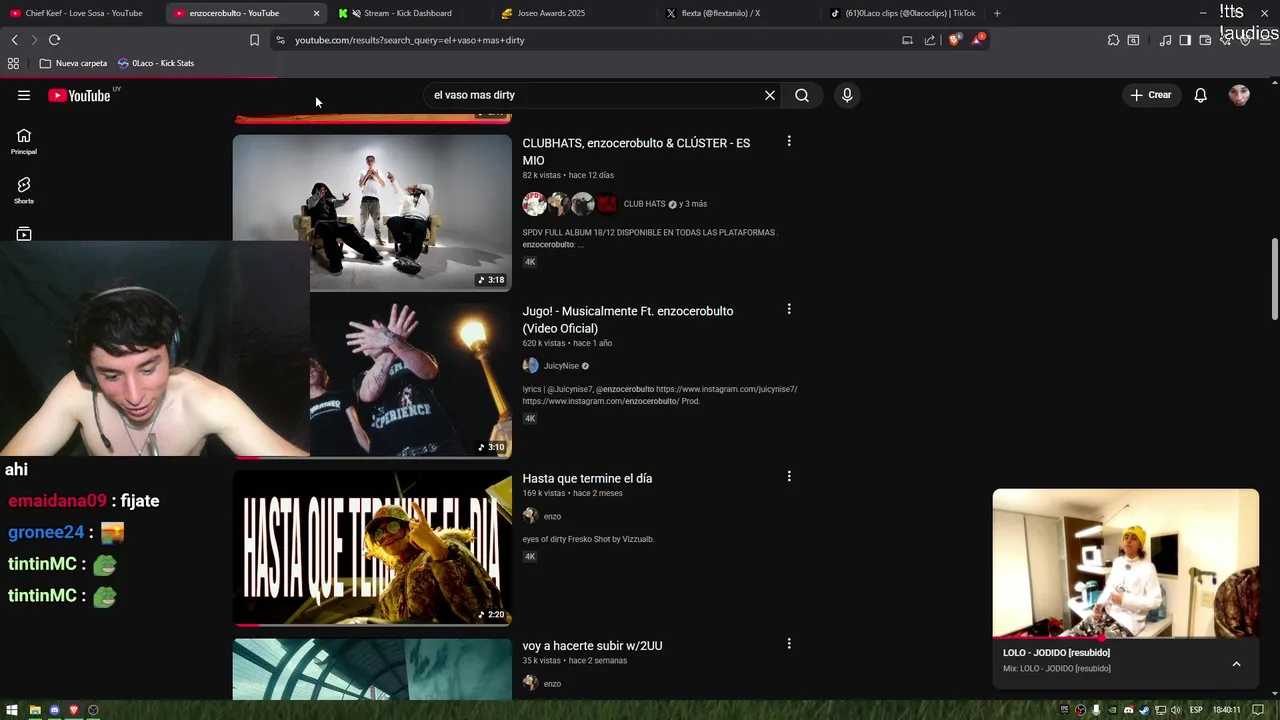This screenshot has height=720, width=1280.
Task: Expand the LOLO - JODIDO miniplayer
Action: 1236,664
